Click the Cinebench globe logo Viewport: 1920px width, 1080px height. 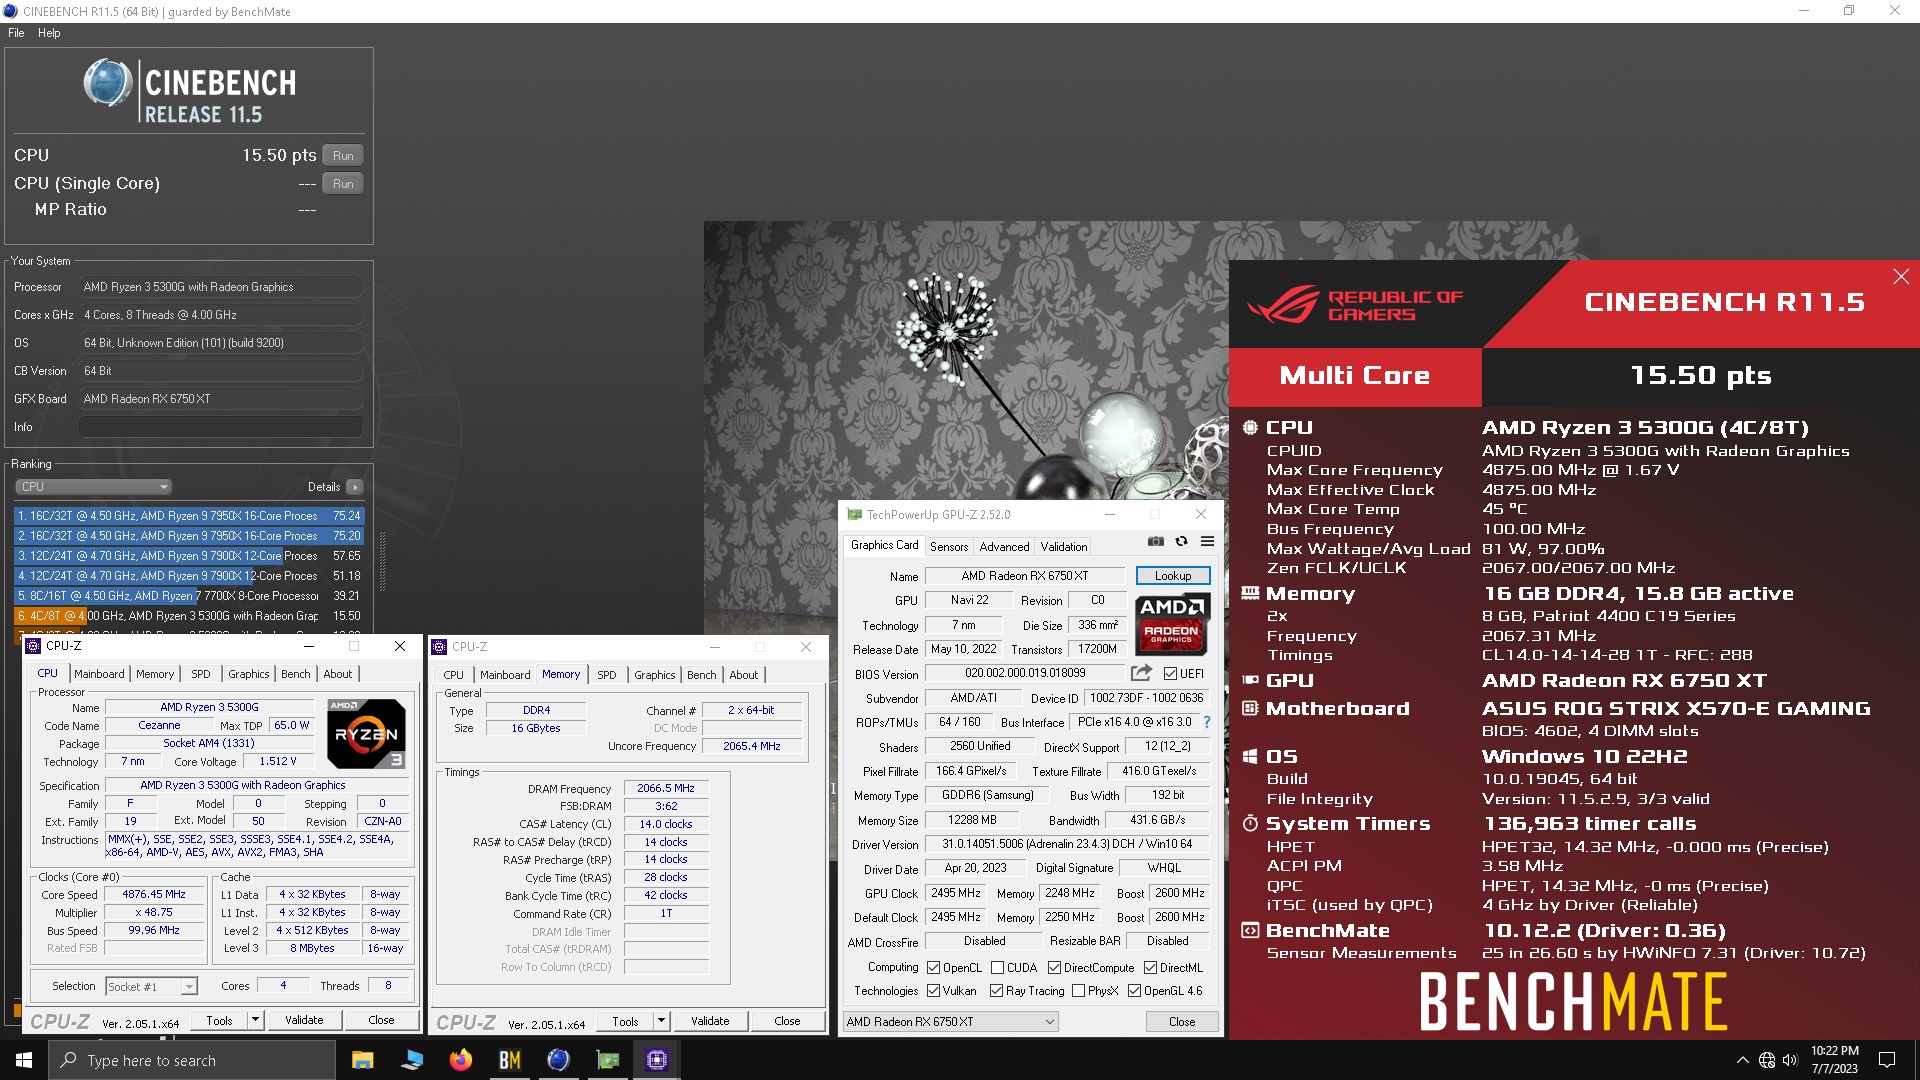point(107,83)
